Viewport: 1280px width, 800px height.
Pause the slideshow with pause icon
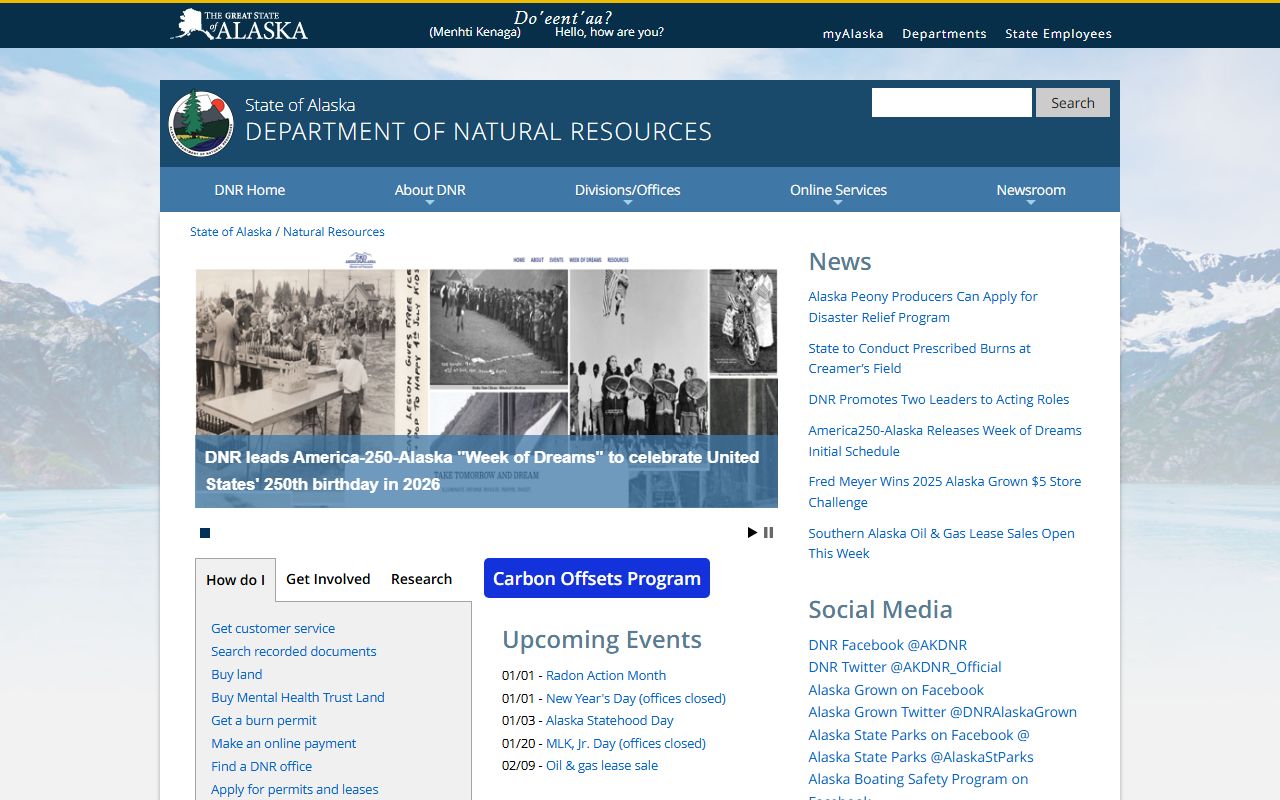tap(768, 533)
